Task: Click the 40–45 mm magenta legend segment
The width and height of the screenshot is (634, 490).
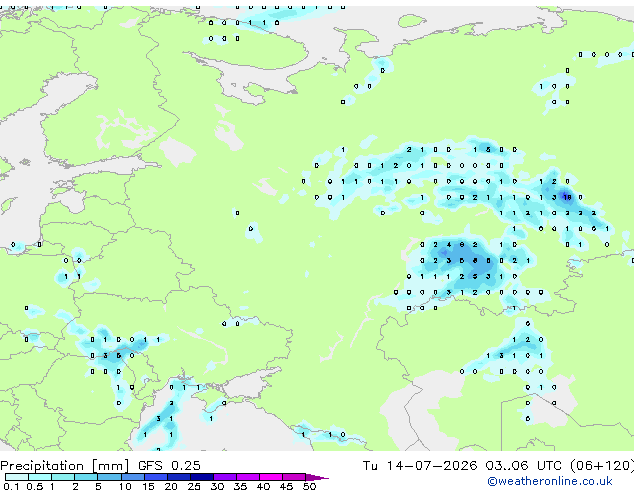Action: coord(271,477)
